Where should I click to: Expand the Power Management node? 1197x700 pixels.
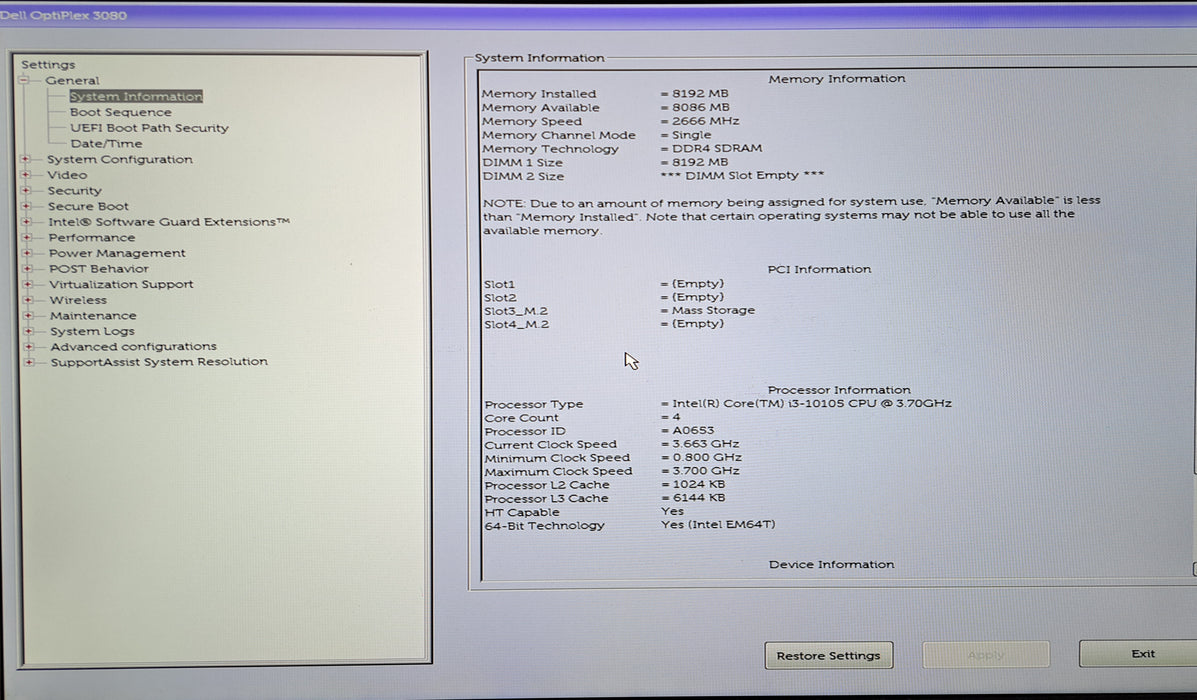[x=27, y=253]
